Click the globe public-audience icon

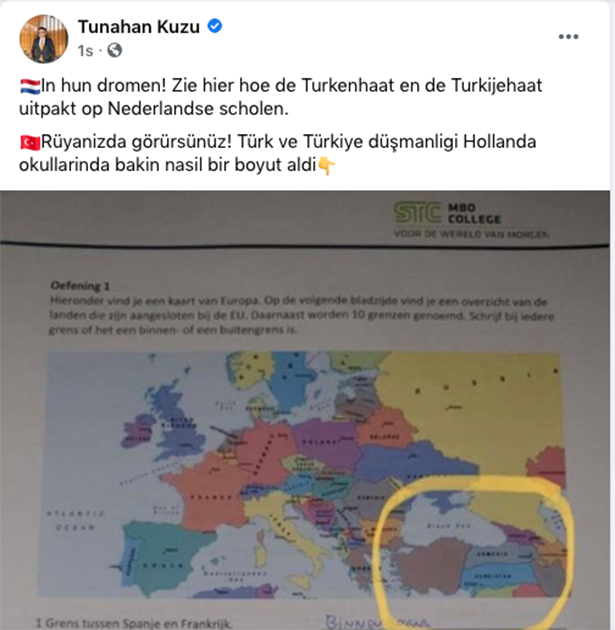tap(114, 51)
